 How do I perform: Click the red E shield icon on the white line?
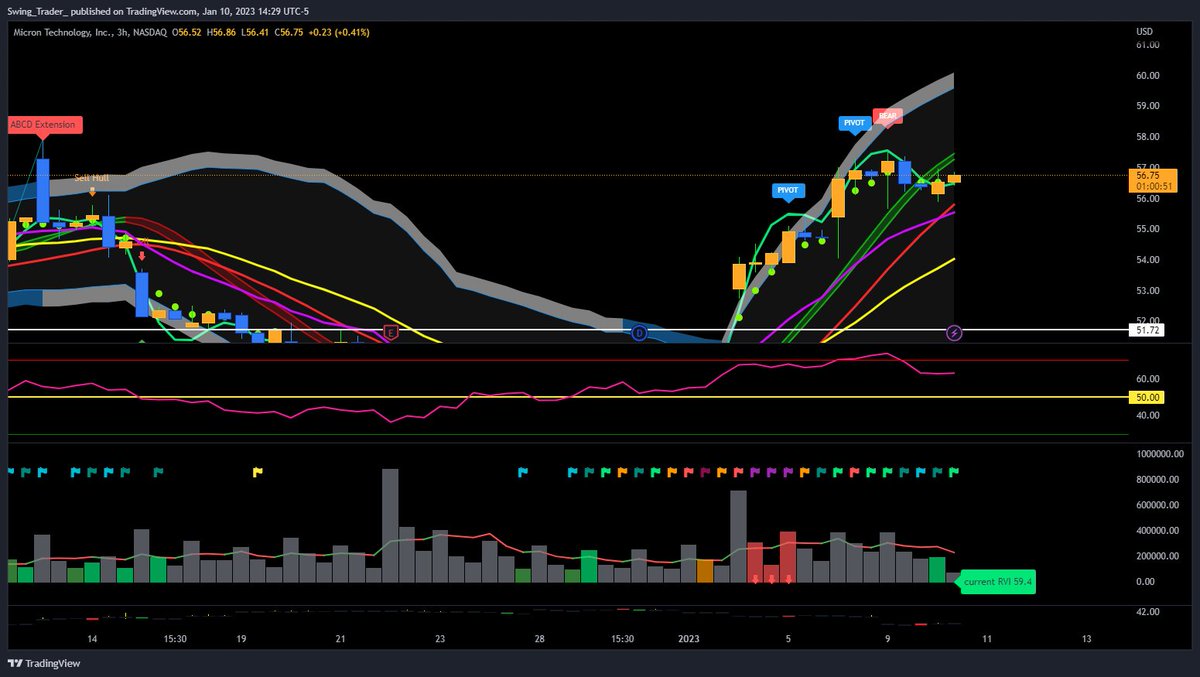pos(390,332)
